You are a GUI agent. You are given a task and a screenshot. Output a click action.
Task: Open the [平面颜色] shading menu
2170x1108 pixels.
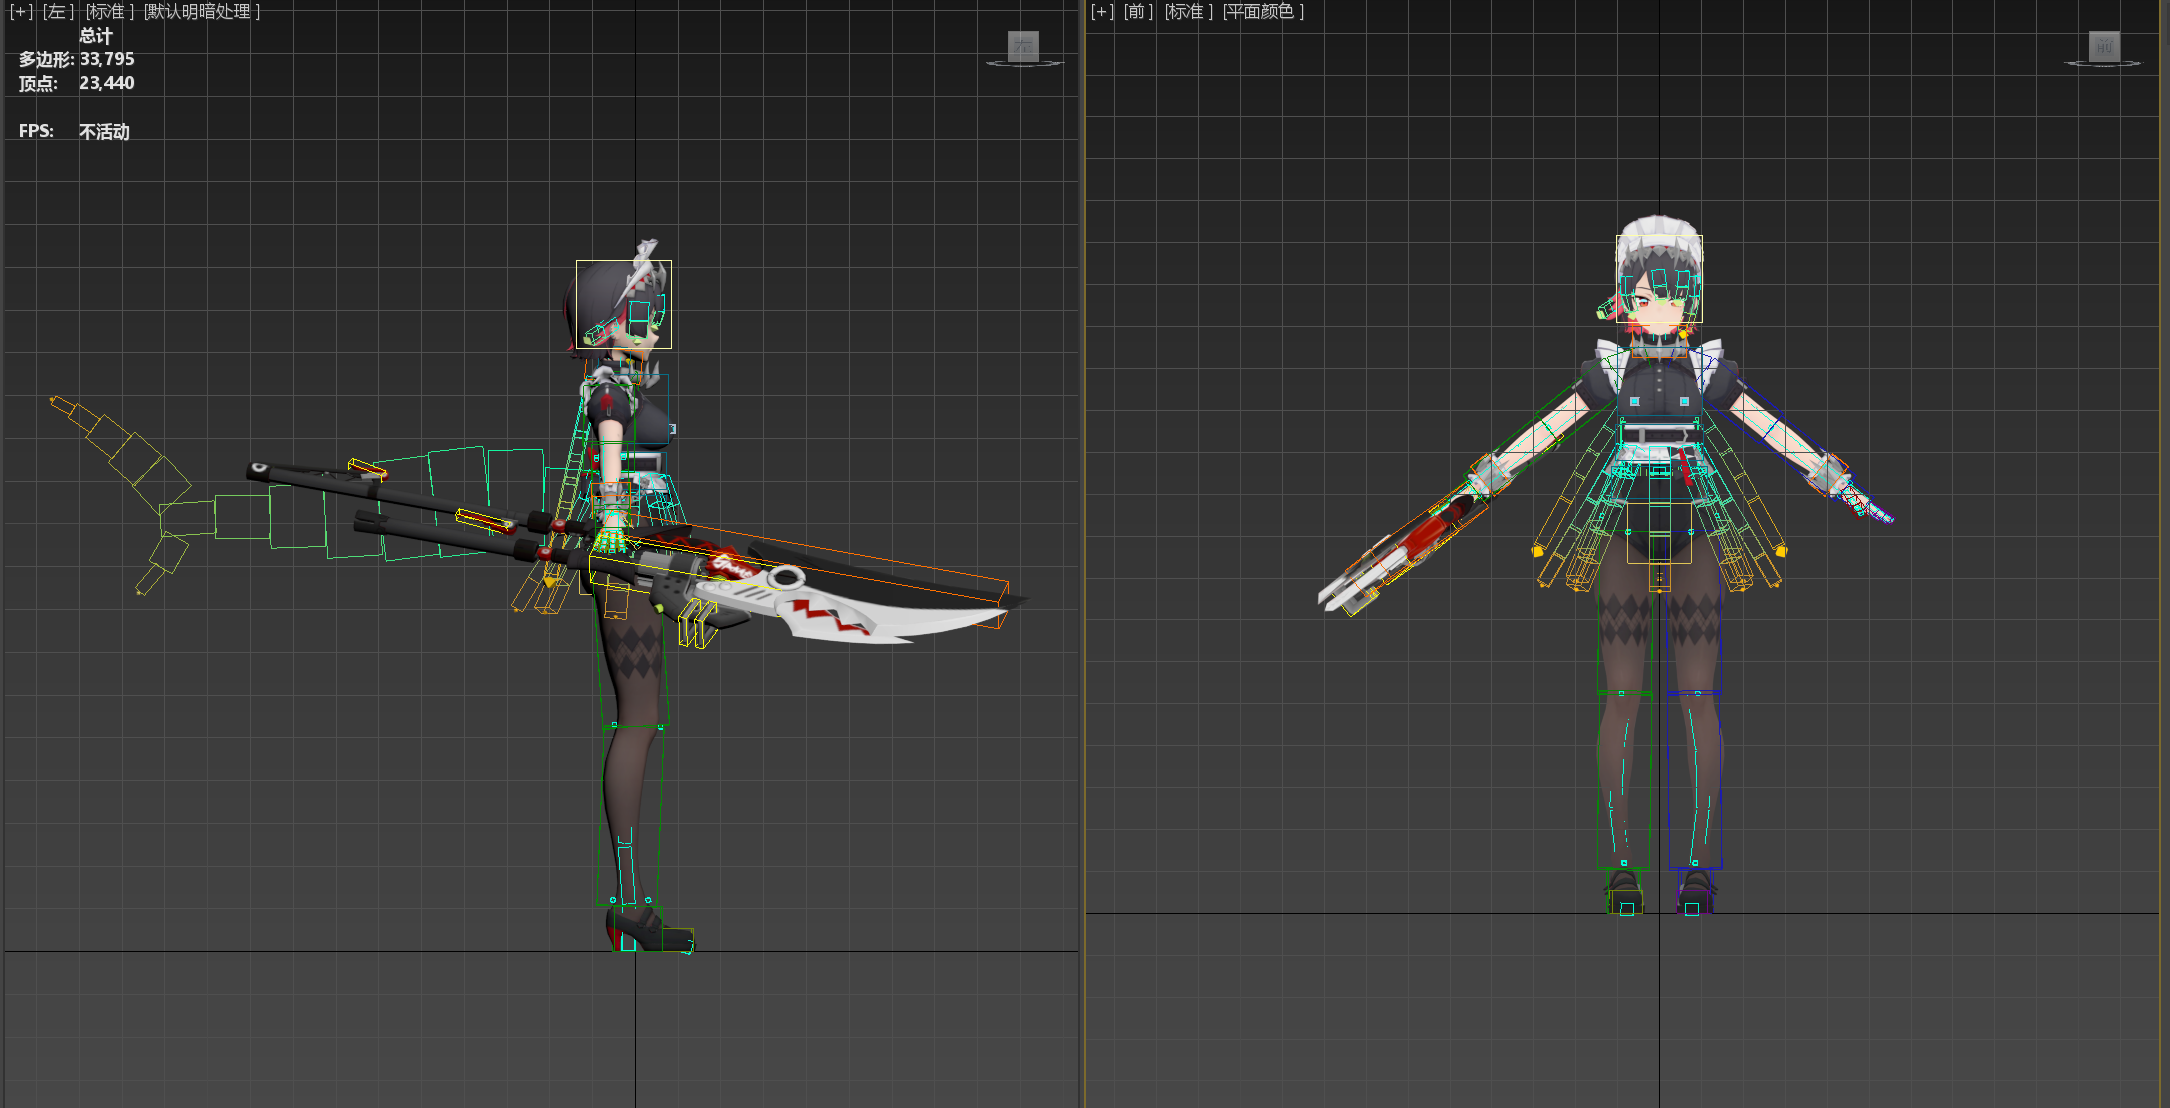[1263, 12]
